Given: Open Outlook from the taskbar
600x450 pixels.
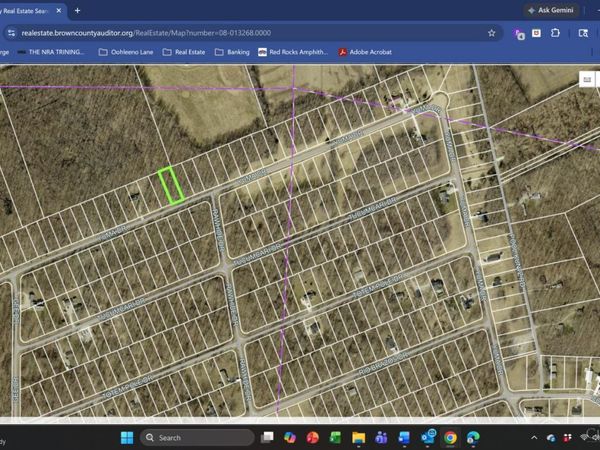Looking at the screenshot, I should click(x=427, y=437).
